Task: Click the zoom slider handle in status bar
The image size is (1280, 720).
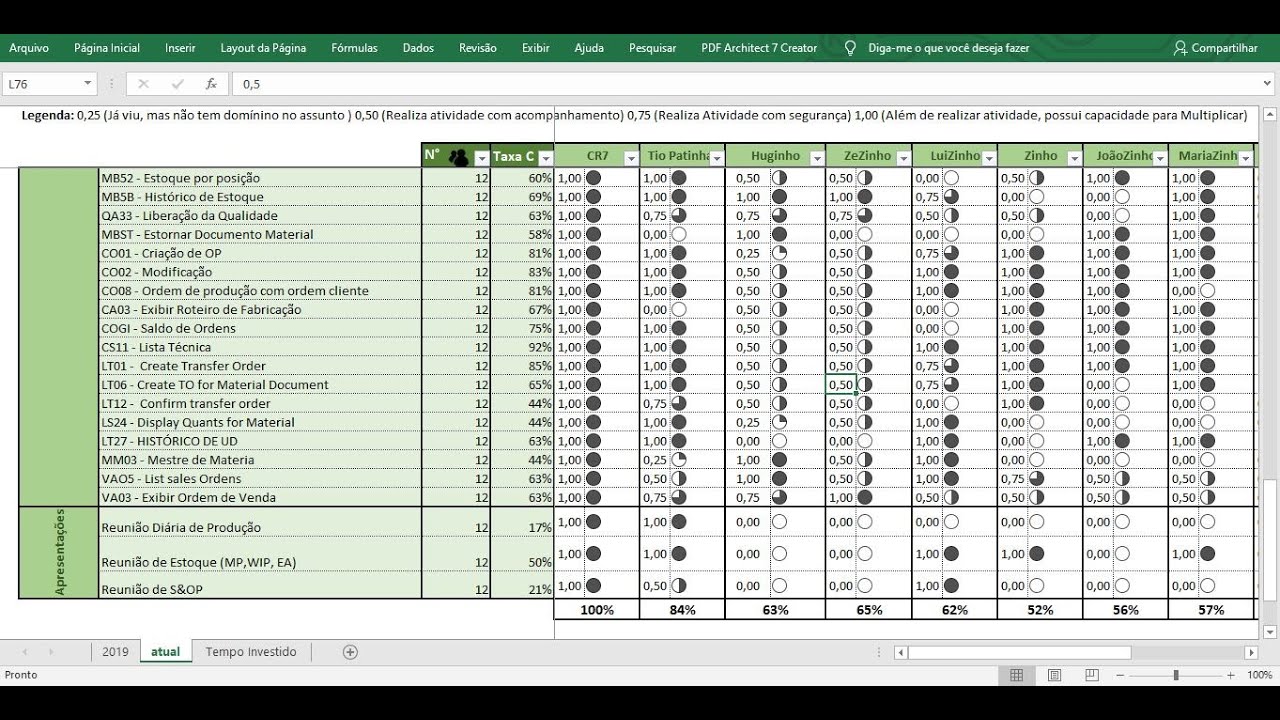Action: pyautogui.click(x=1176, y=675)
